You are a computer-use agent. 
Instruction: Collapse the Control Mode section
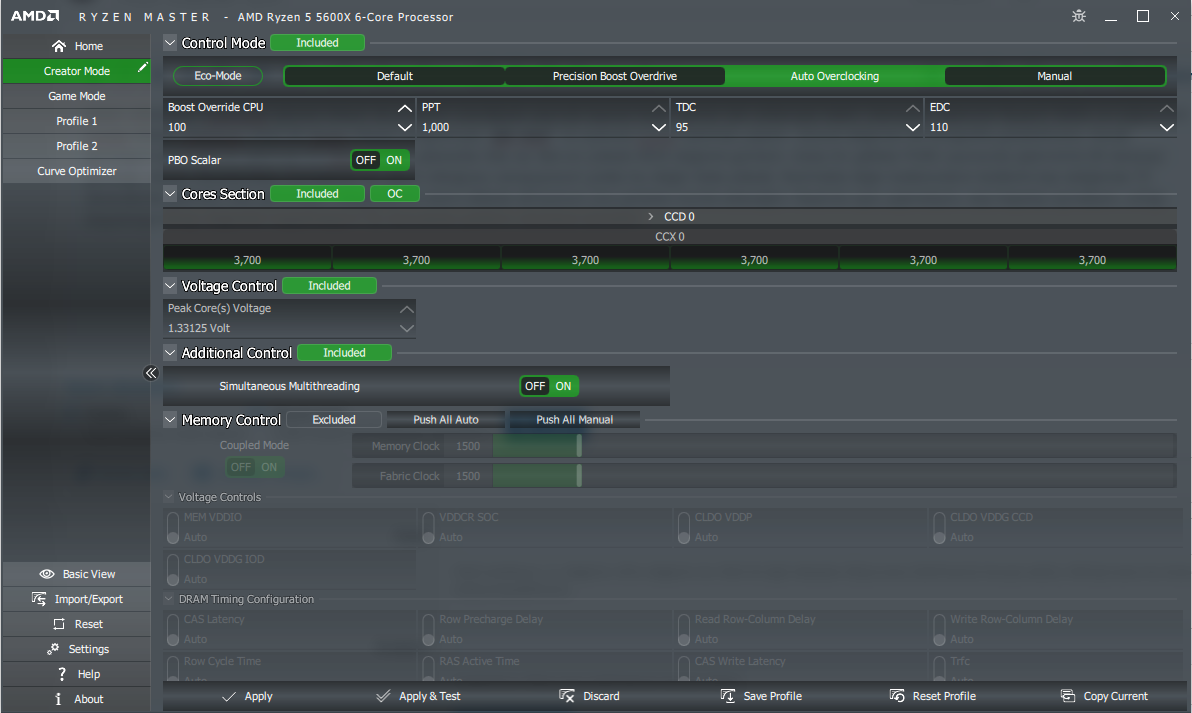(170, 43)
